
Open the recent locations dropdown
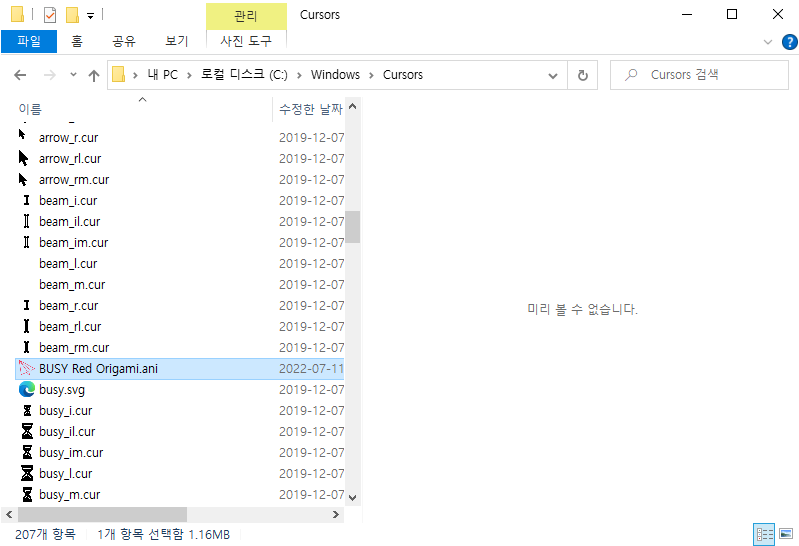point(73,75)
